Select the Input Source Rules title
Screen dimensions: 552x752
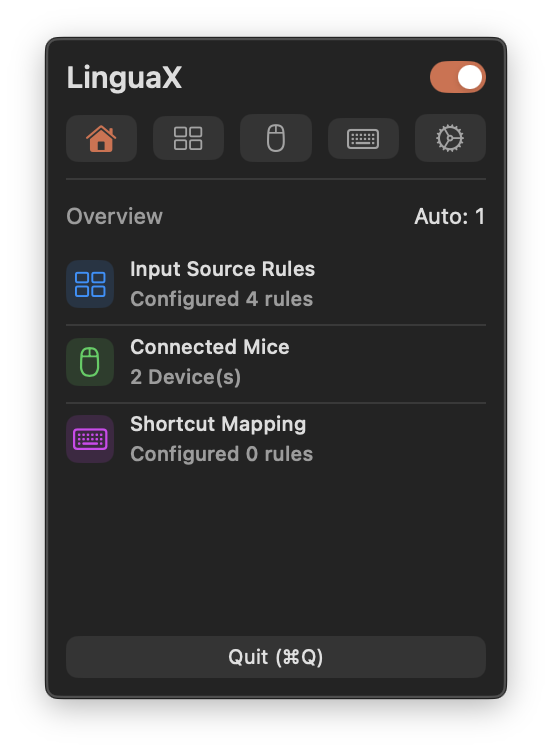click(223, 269)
